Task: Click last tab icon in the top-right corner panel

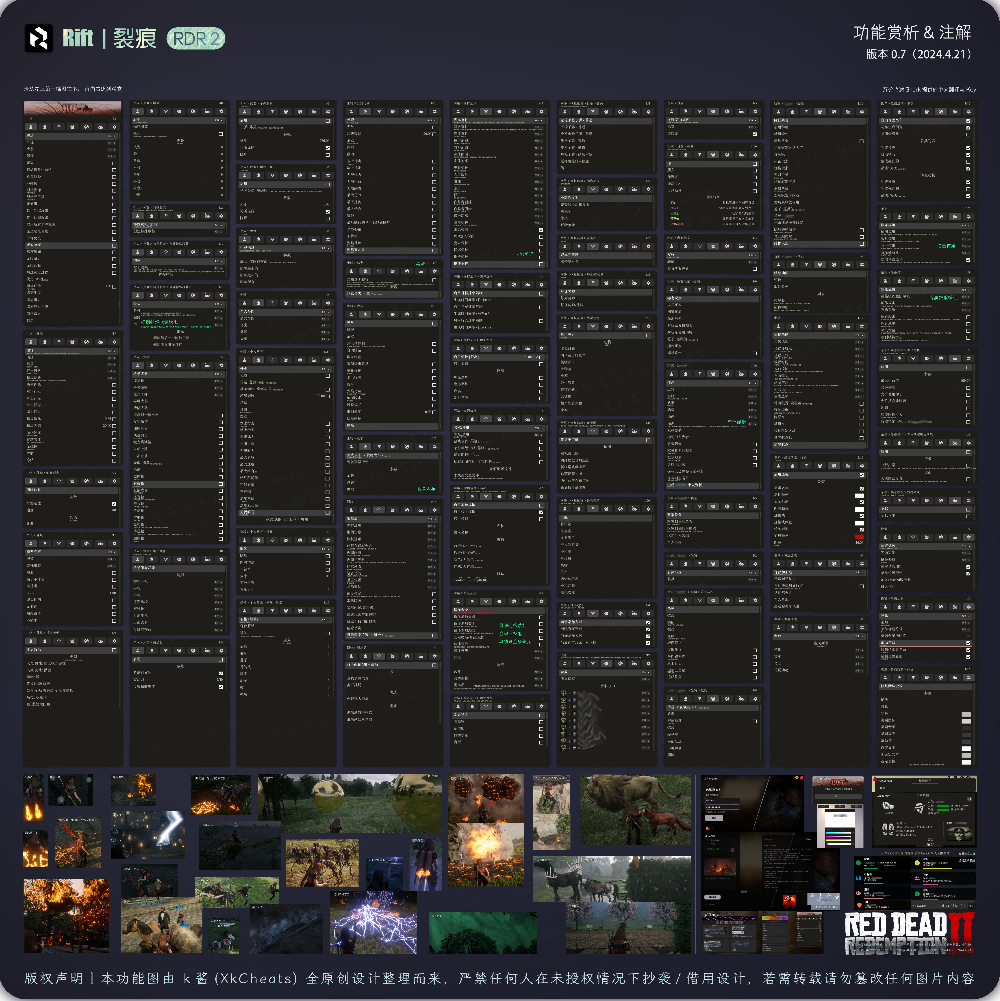Action: [x=968, y=110]
